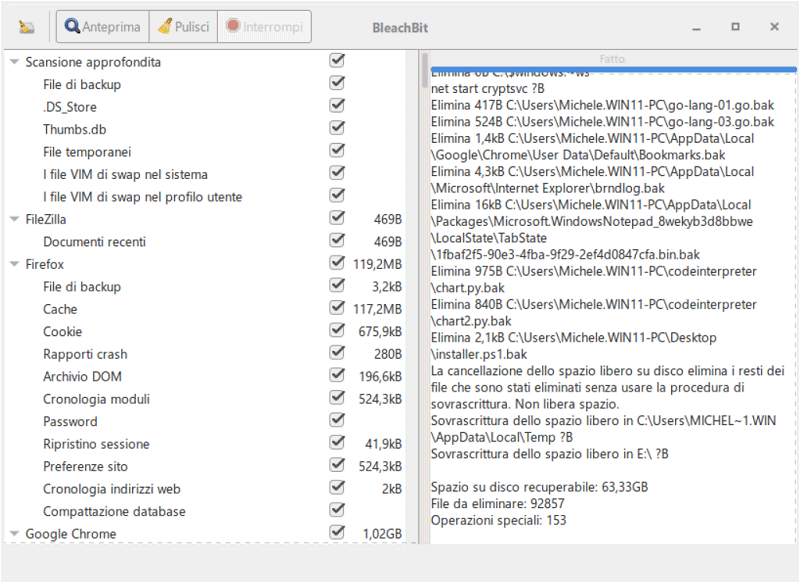Screen dimensions: 800x583
Task: Select the Rapporti crash row
Action: pyautogui.click(x=205, y=354)
